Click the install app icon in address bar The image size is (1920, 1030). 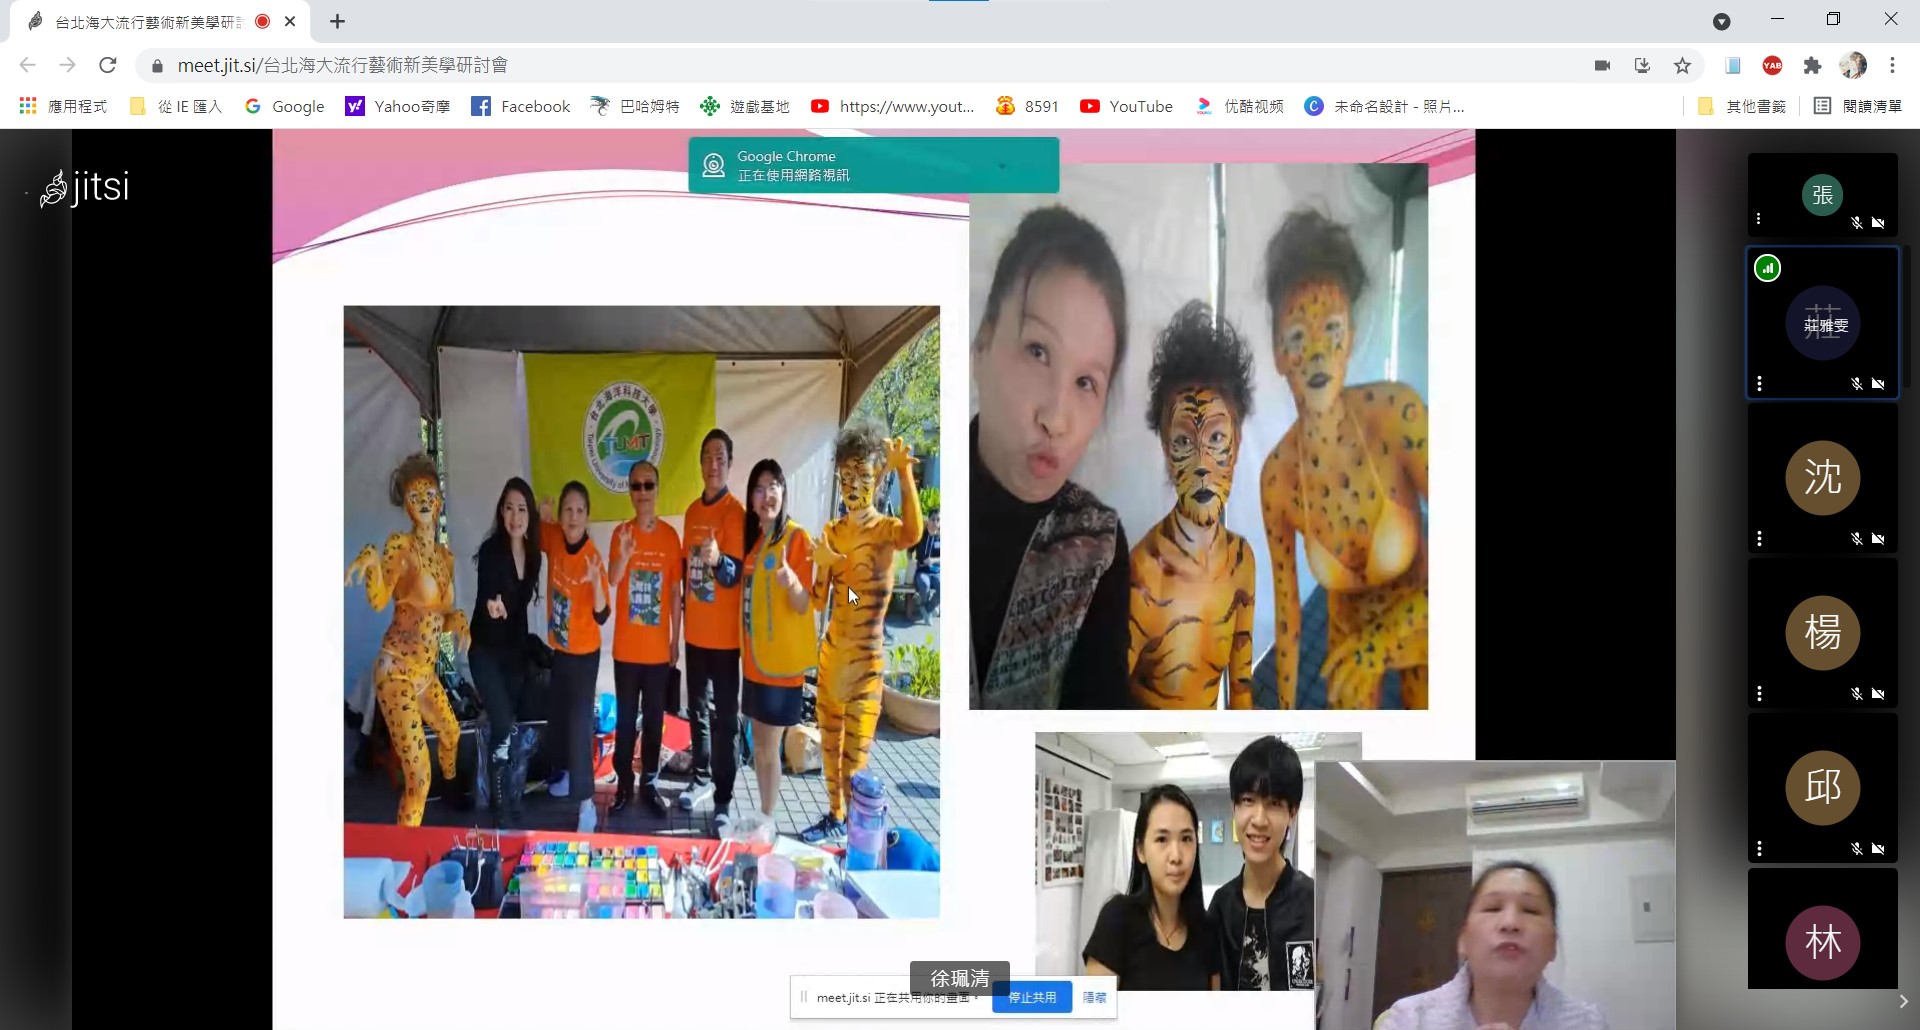1642,66
